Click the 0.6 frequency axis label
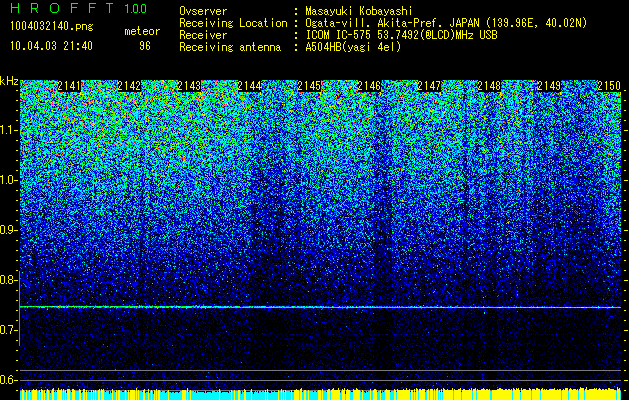Viewport: 629px width, 400px height. 8,380
